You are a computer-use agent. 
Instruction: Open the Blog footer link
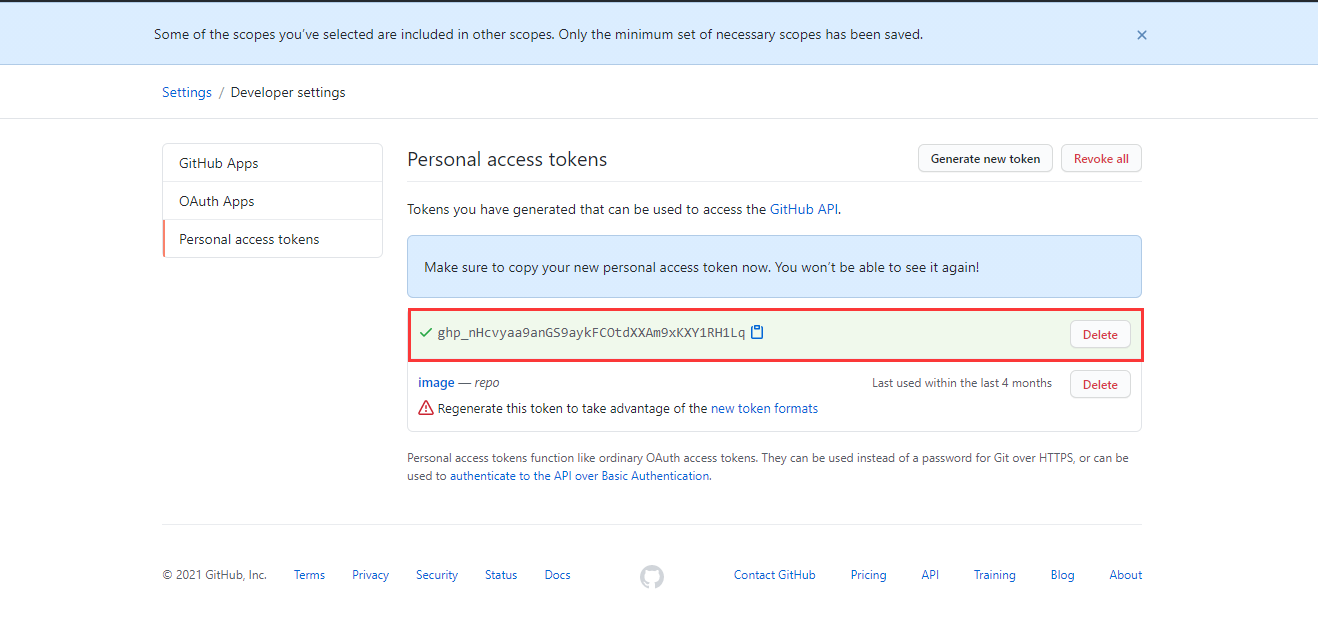click(x=1062, y=575)
